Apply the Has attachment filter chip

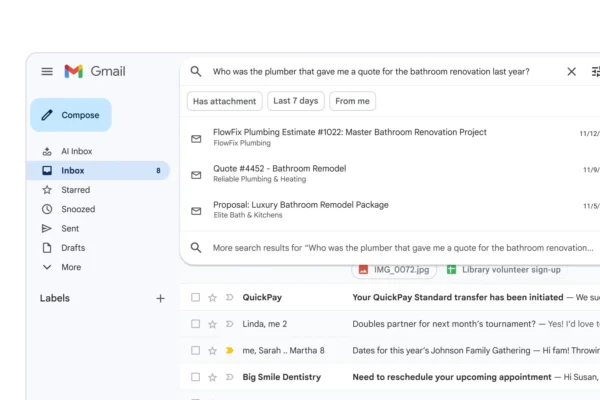click(x=225, y=101)
